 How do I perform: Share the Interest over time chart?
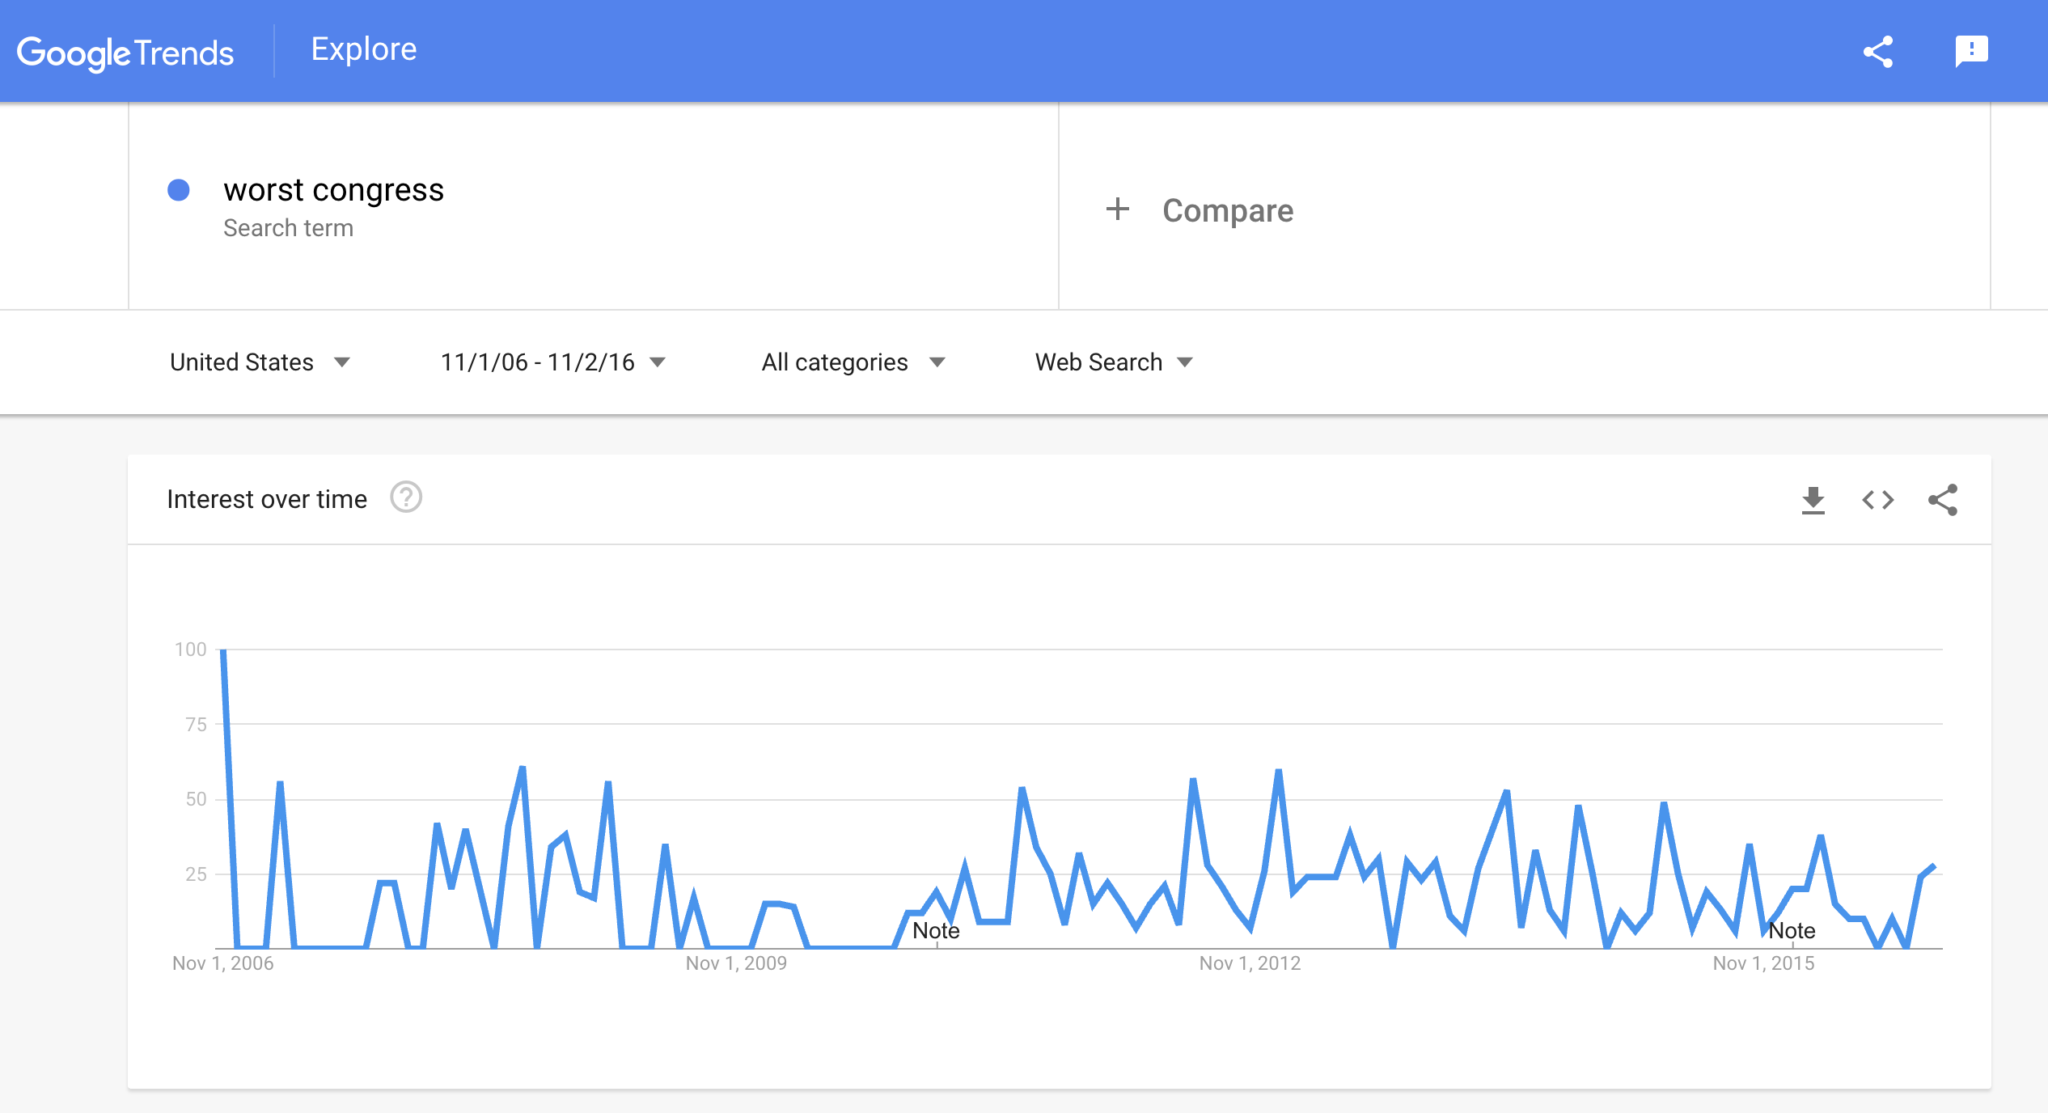1943,500
